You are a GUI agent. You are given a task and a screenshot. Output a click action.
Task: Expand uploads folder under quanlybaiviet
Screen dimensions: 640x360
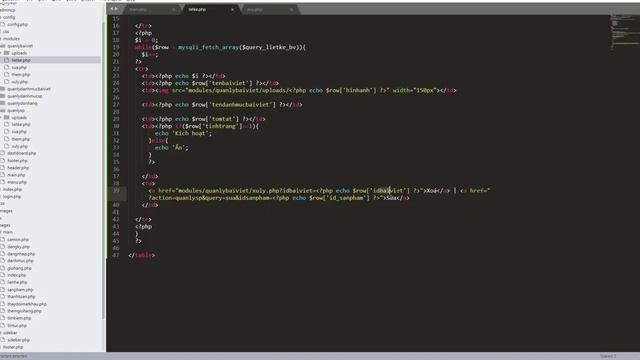pos(1,53)
